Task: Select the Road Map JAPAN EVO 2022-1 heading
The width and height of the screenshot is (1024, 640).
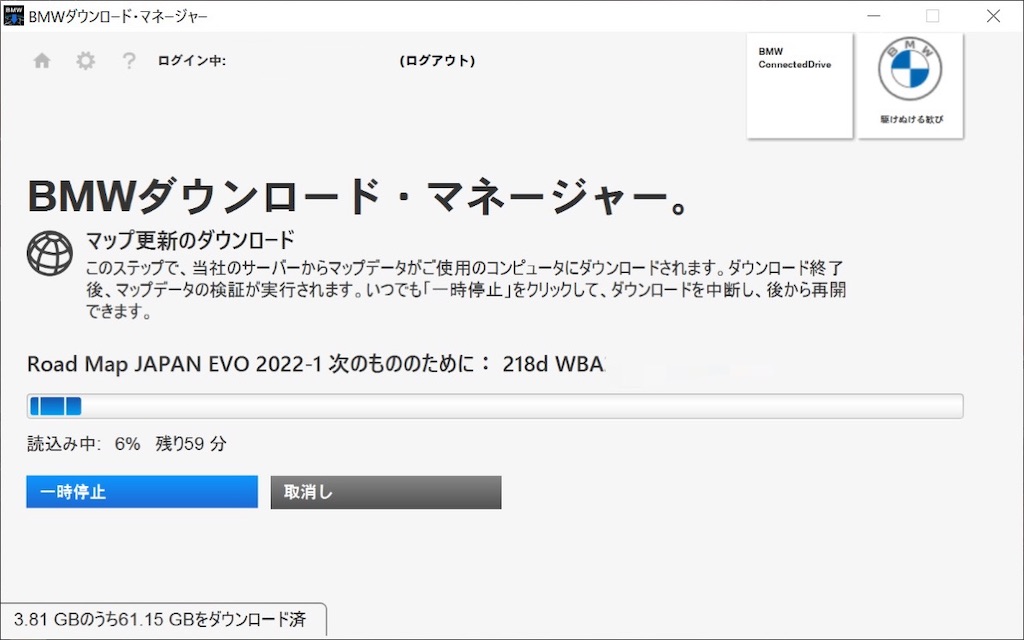Action: pyautogui.click(x=300, y=364)
